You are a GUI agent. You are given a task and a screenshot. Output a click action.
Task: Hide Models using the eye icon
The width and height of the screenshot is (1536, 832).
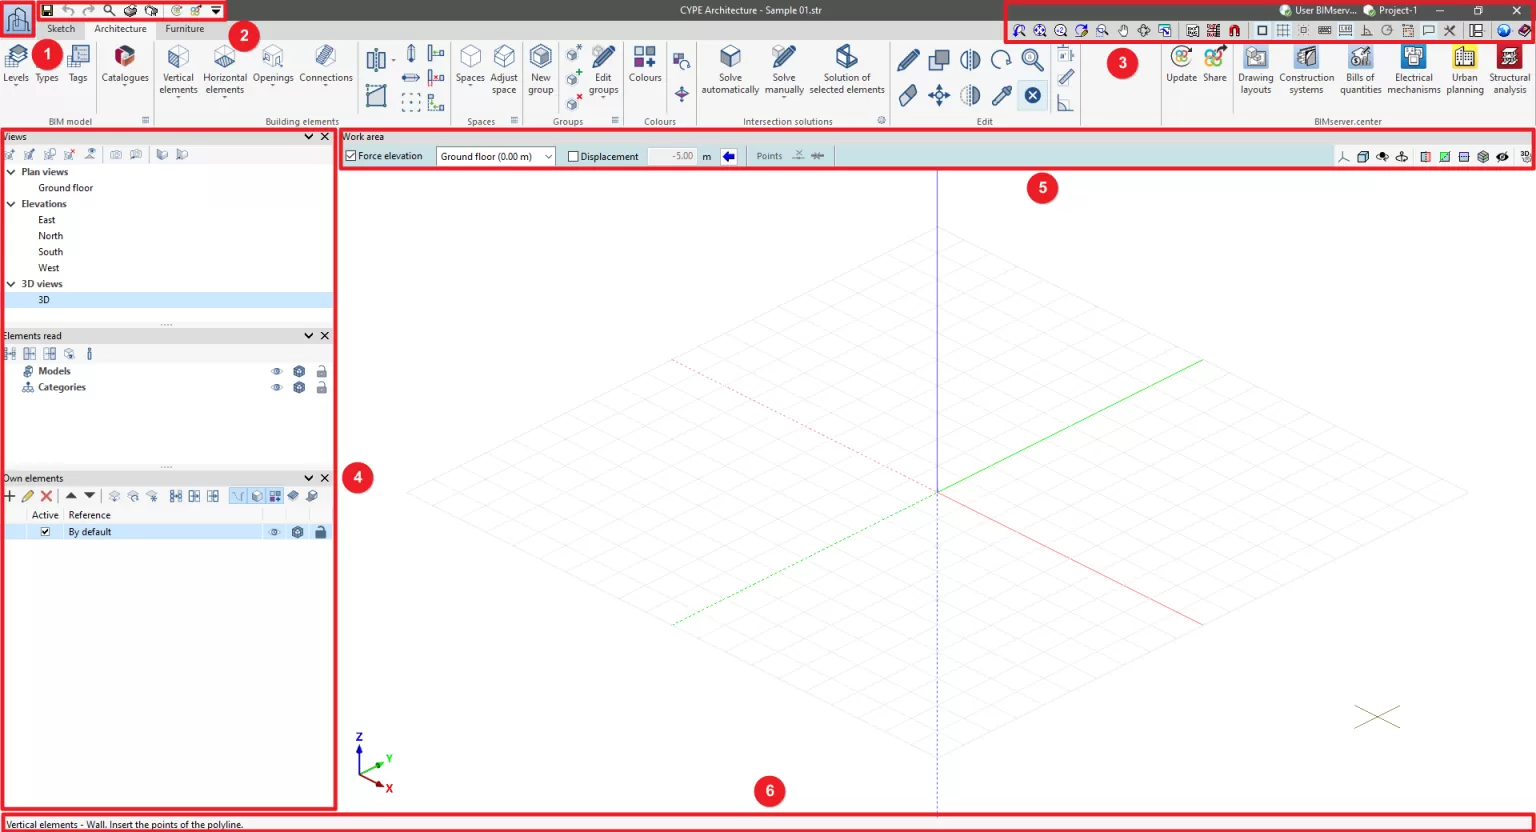click(x=277, y=371)
